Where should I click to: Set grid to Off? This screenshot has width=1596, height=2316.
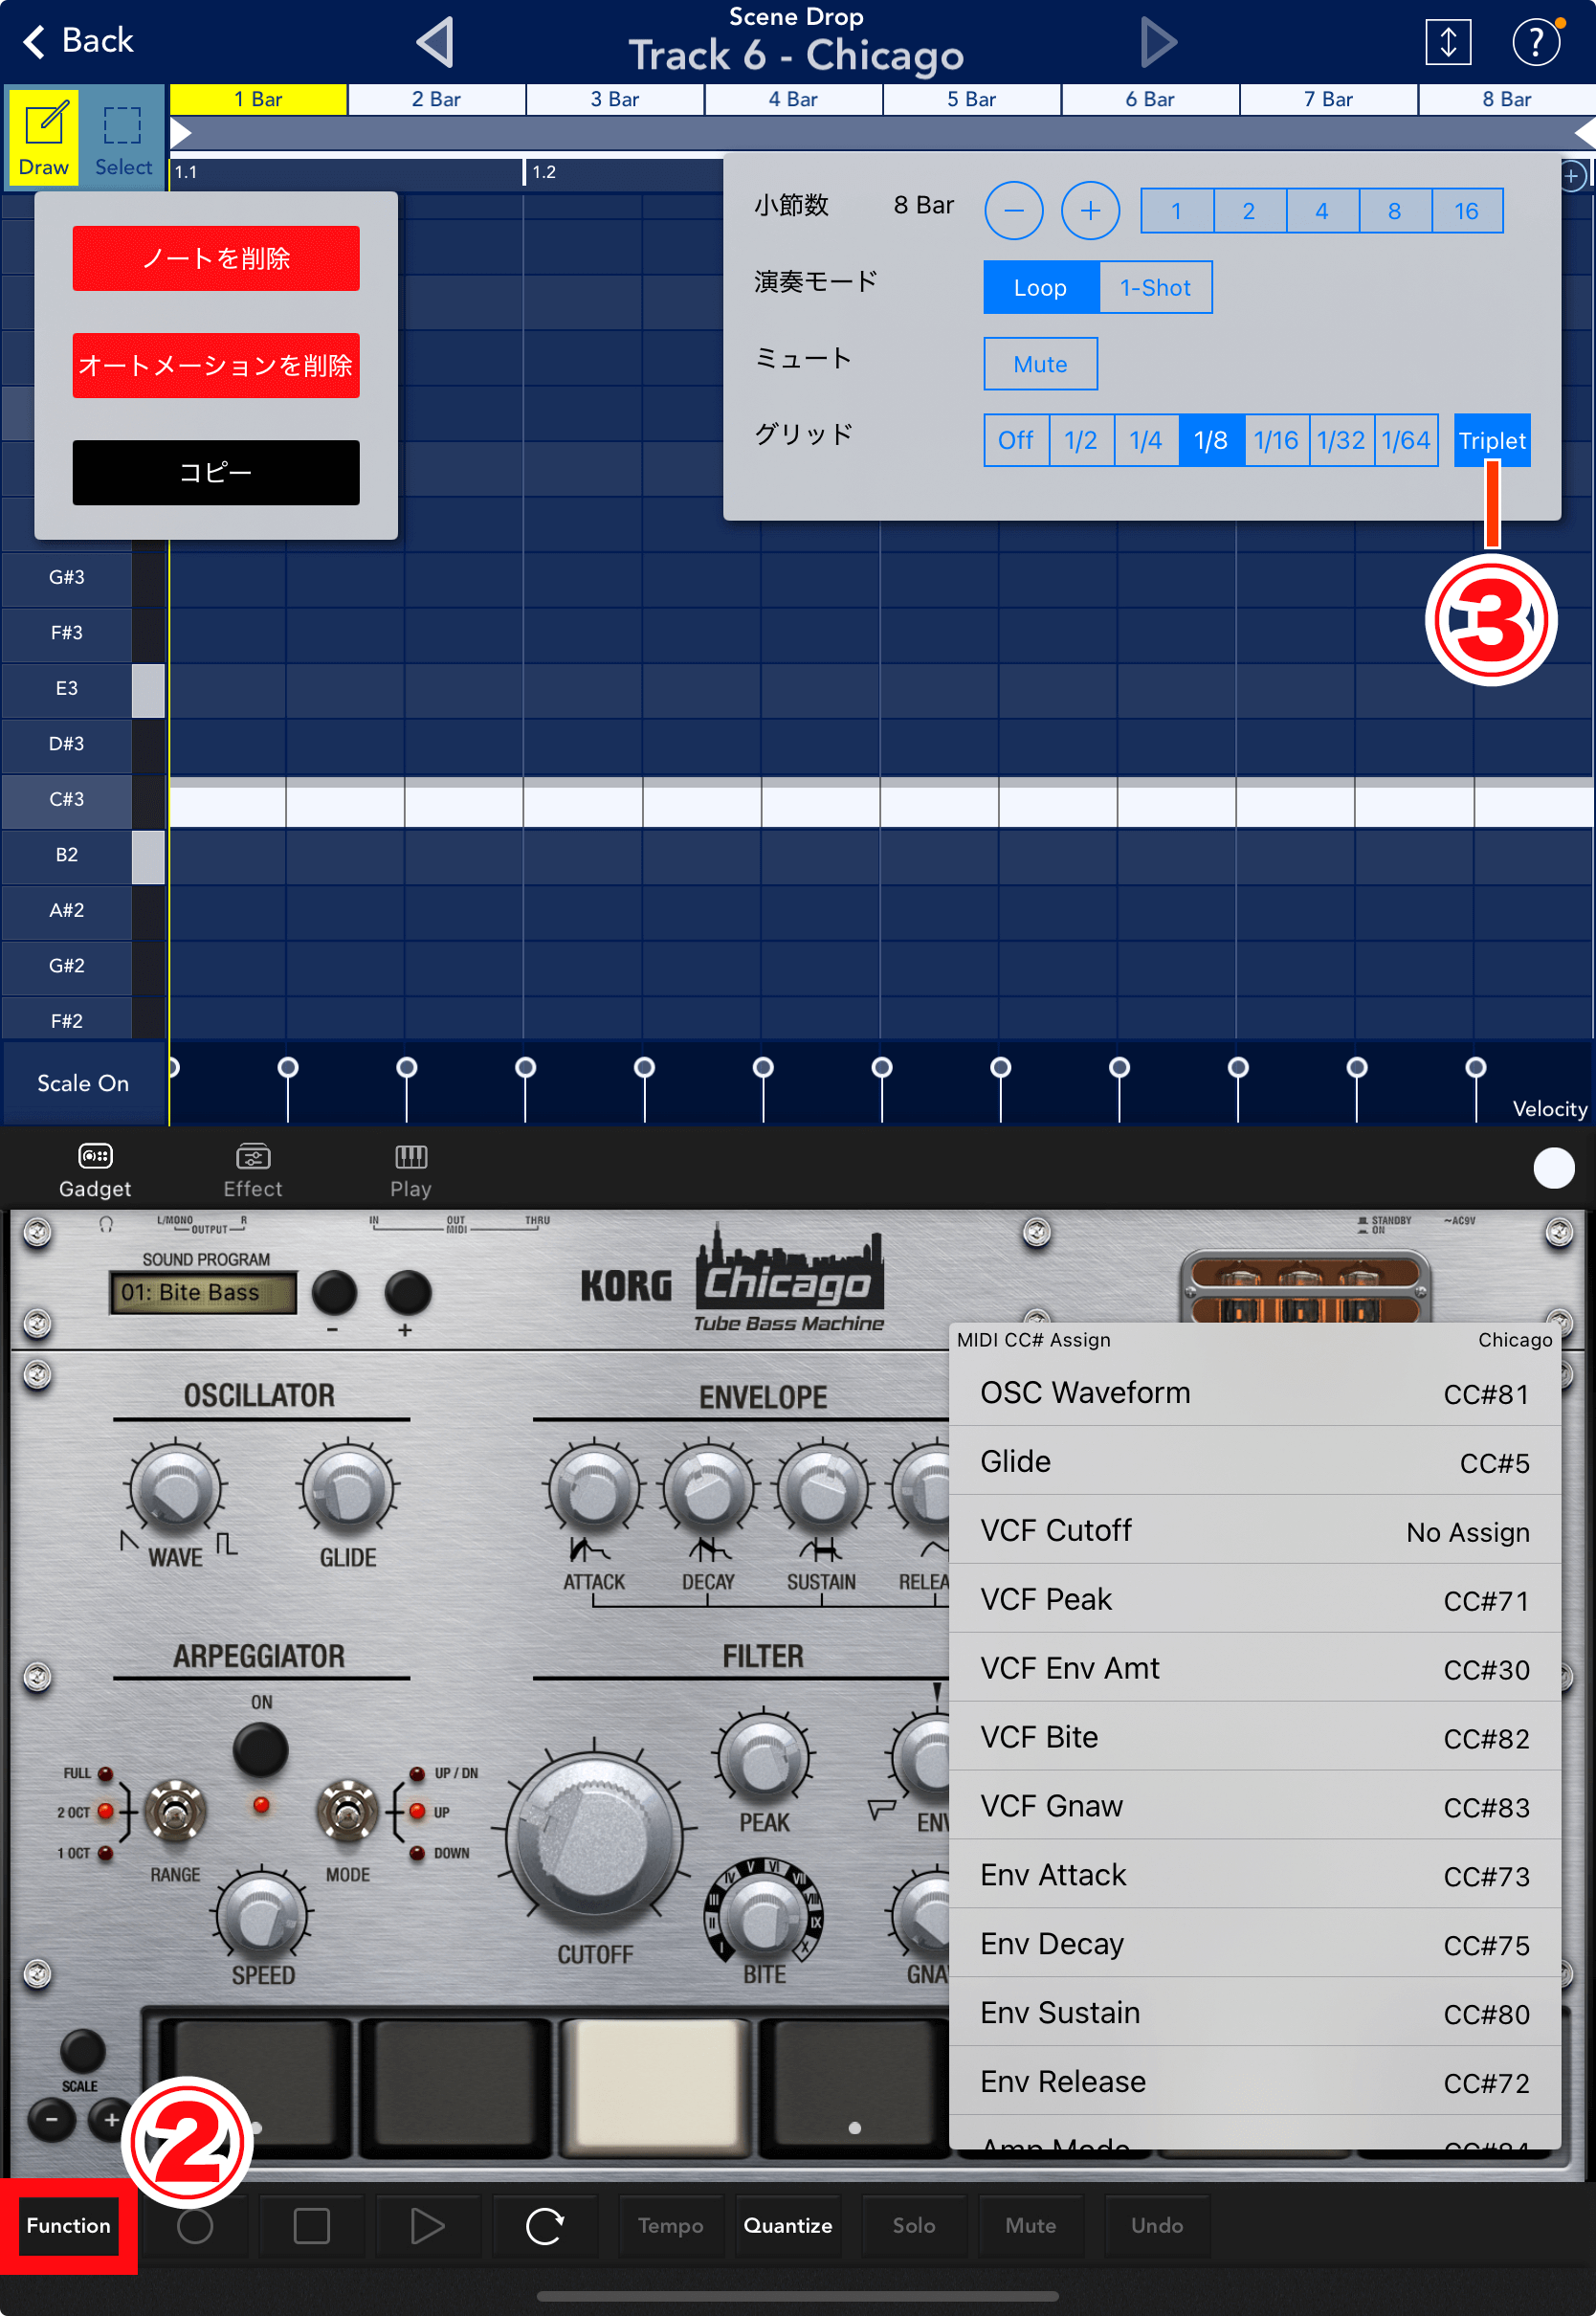click(1016, 441)
